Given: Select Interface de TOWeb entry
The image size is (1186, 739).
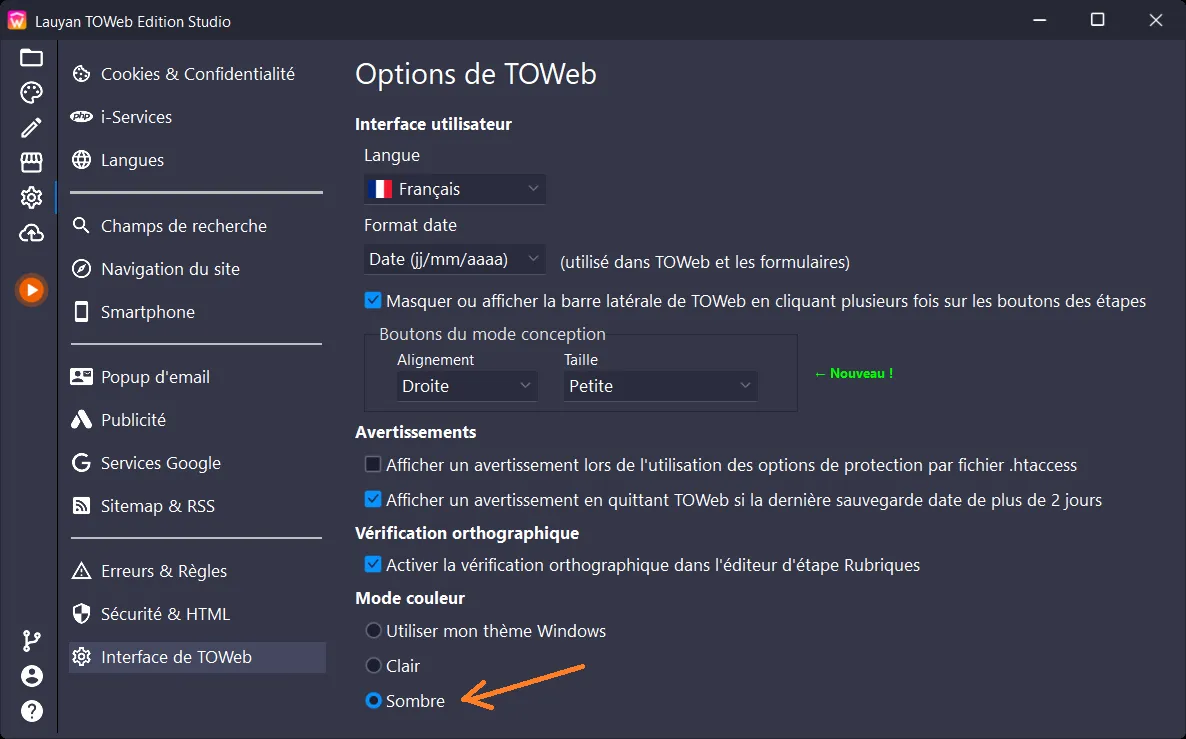Looking at the screenshot, I should pyautogui.click(x=197, y=657).
